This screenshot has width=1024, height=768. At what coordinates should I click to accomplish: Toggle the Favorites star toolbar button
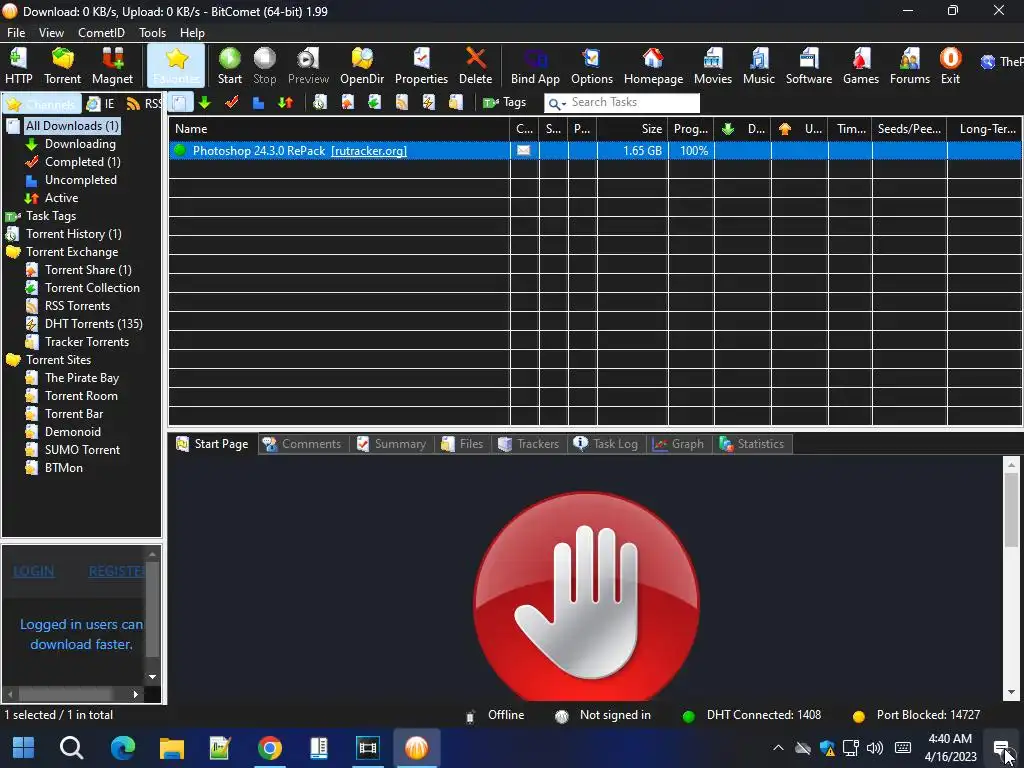(x=176, y=66)
